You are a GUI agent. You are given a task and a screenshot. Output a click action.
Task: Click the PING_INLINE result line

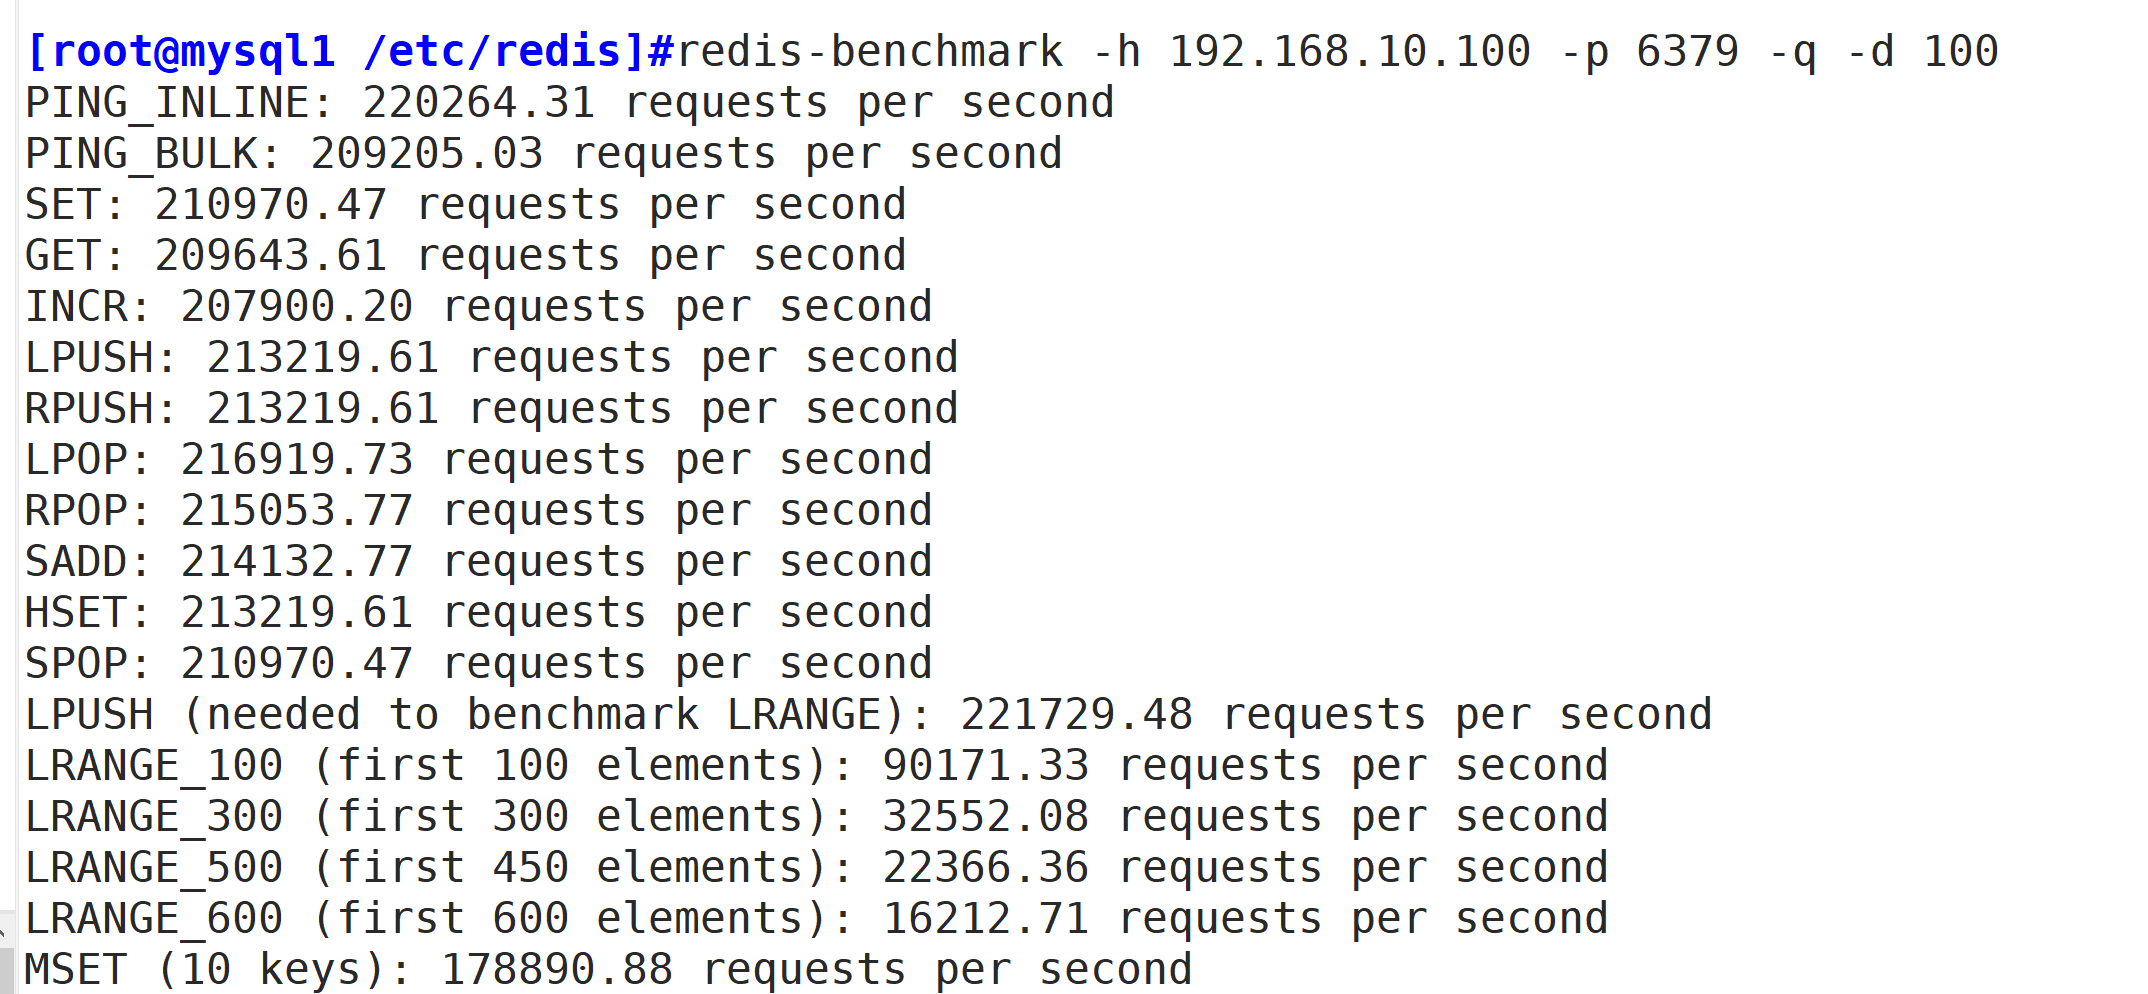(570, 103)
